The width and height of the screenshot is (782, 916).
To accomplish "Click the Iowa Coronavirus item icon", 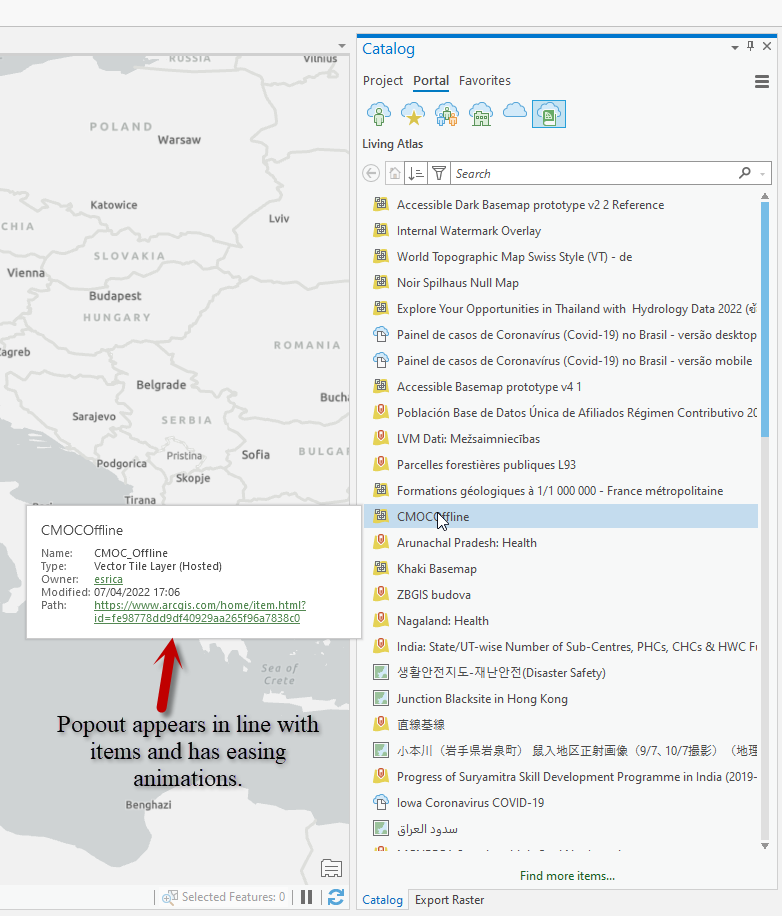I will [x=381, y=802].
